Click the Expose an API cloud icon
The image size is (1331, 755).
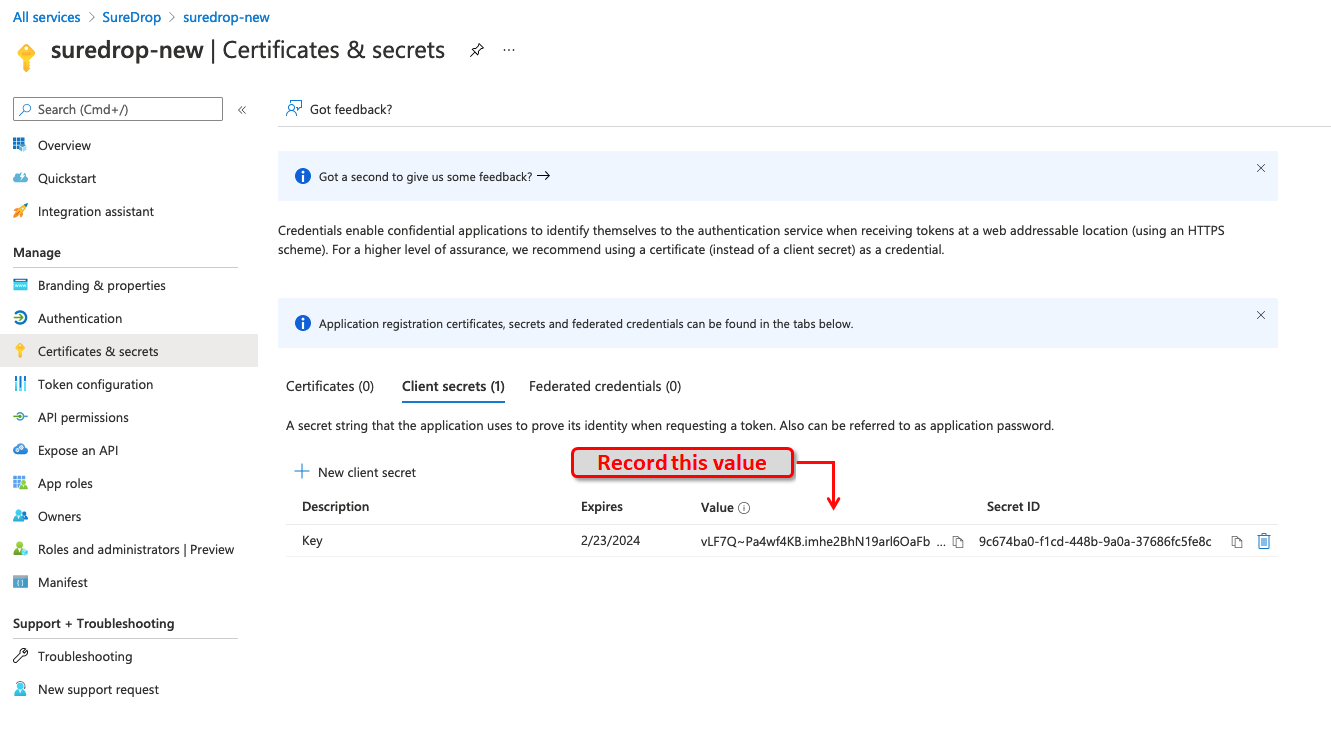[x=20, y=450]
